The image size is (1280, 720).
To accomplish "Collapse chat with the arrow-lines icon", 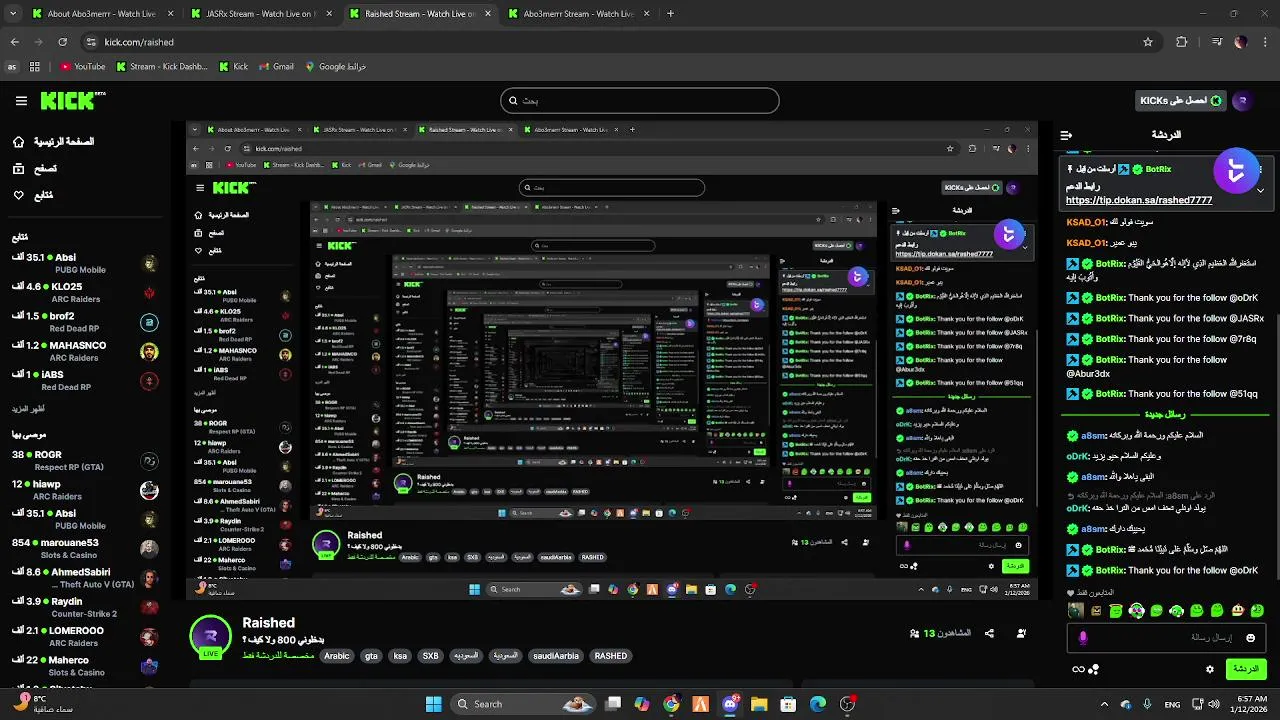I will (1066, 135).
